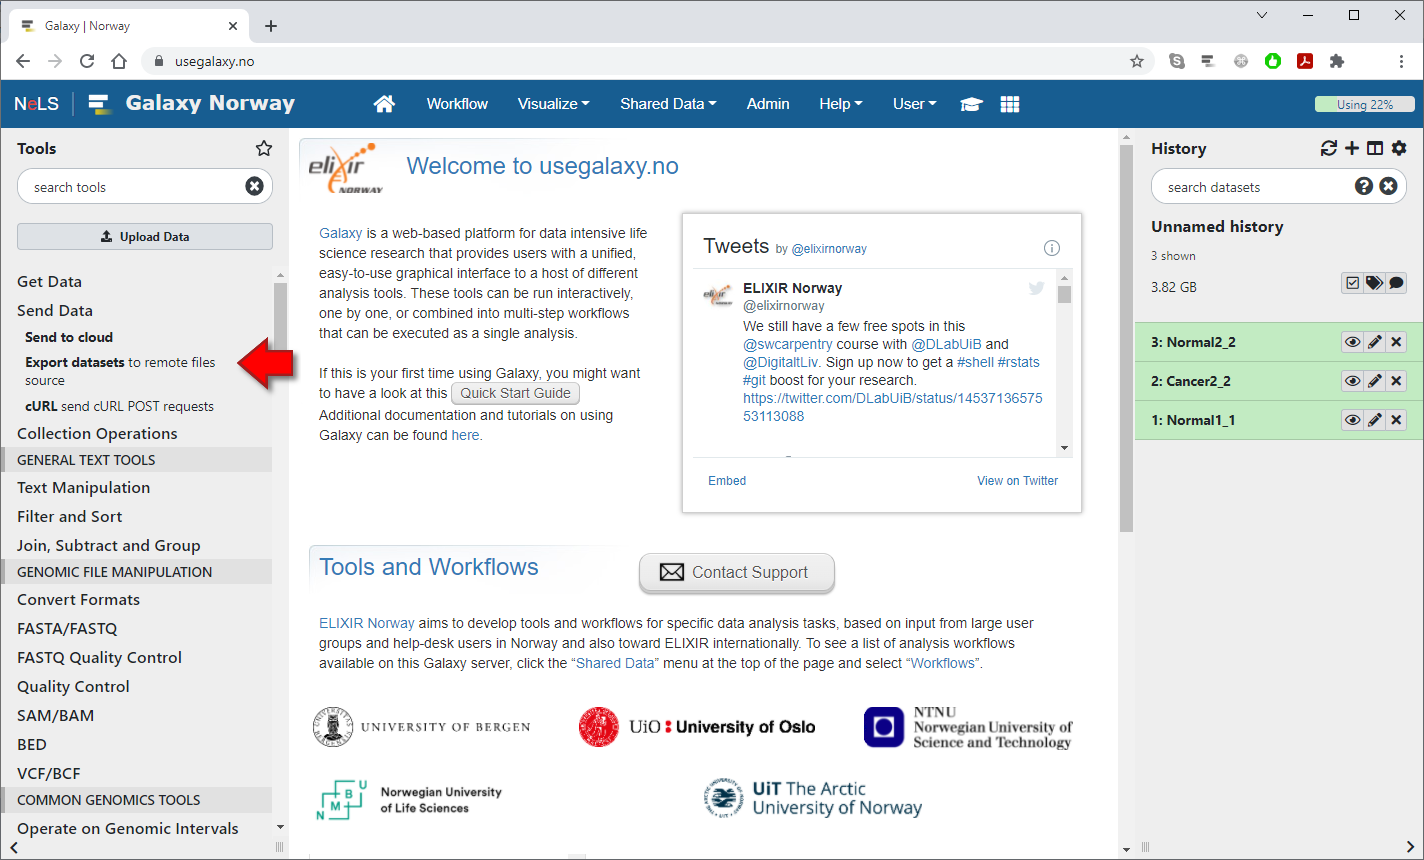Open the Workflow menu item
The image size is (1424, 860).
(x=457, y=104)
